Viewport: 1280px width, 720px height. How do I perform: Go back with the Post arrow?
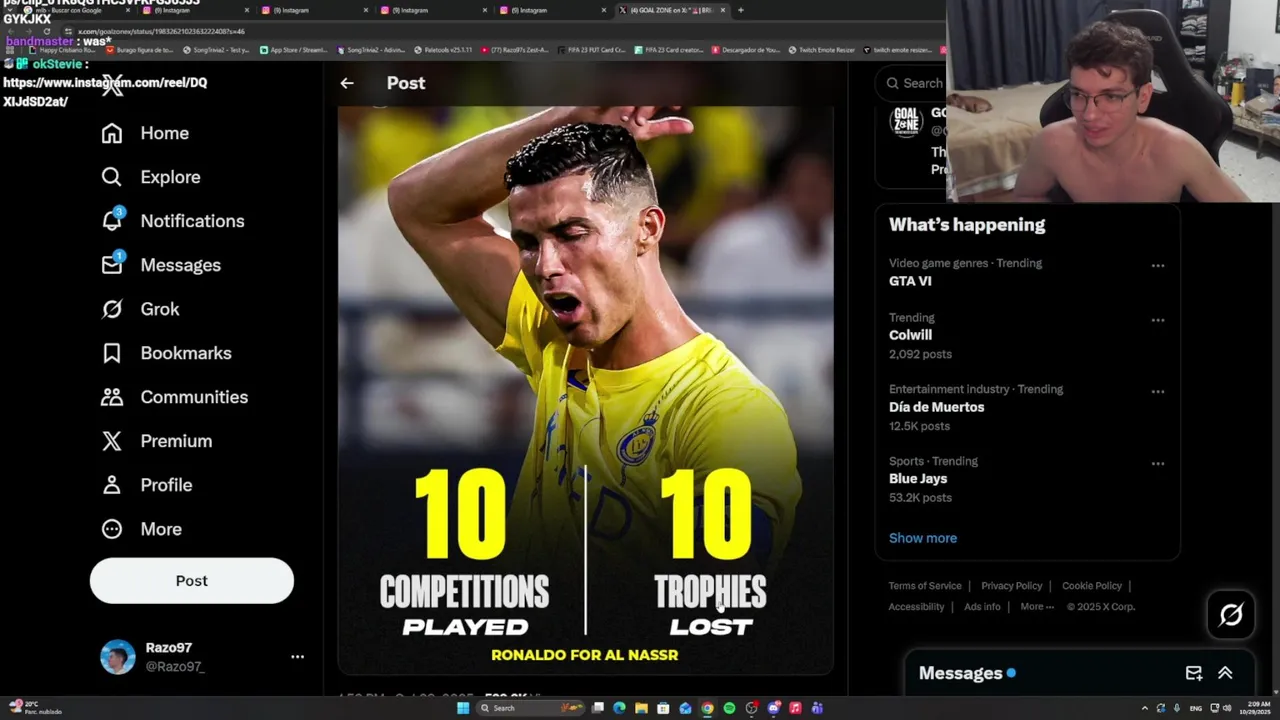346,83
